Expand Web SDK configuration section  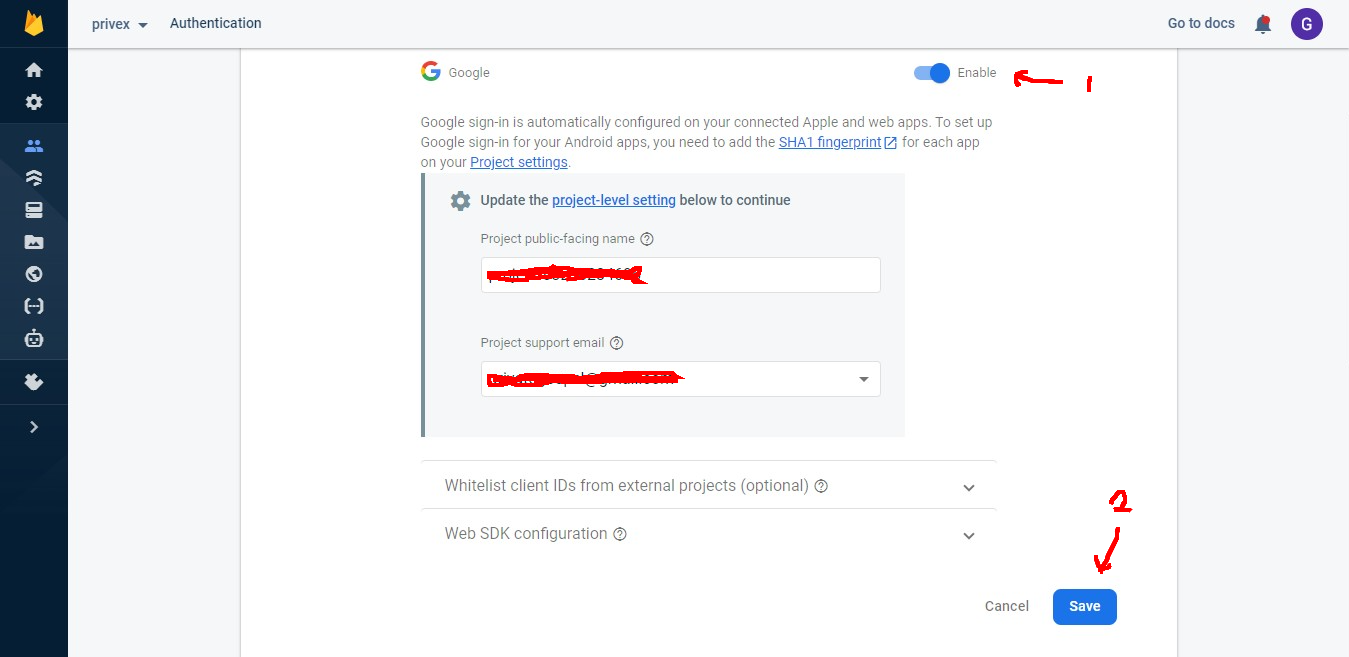(x=968, y=535)
